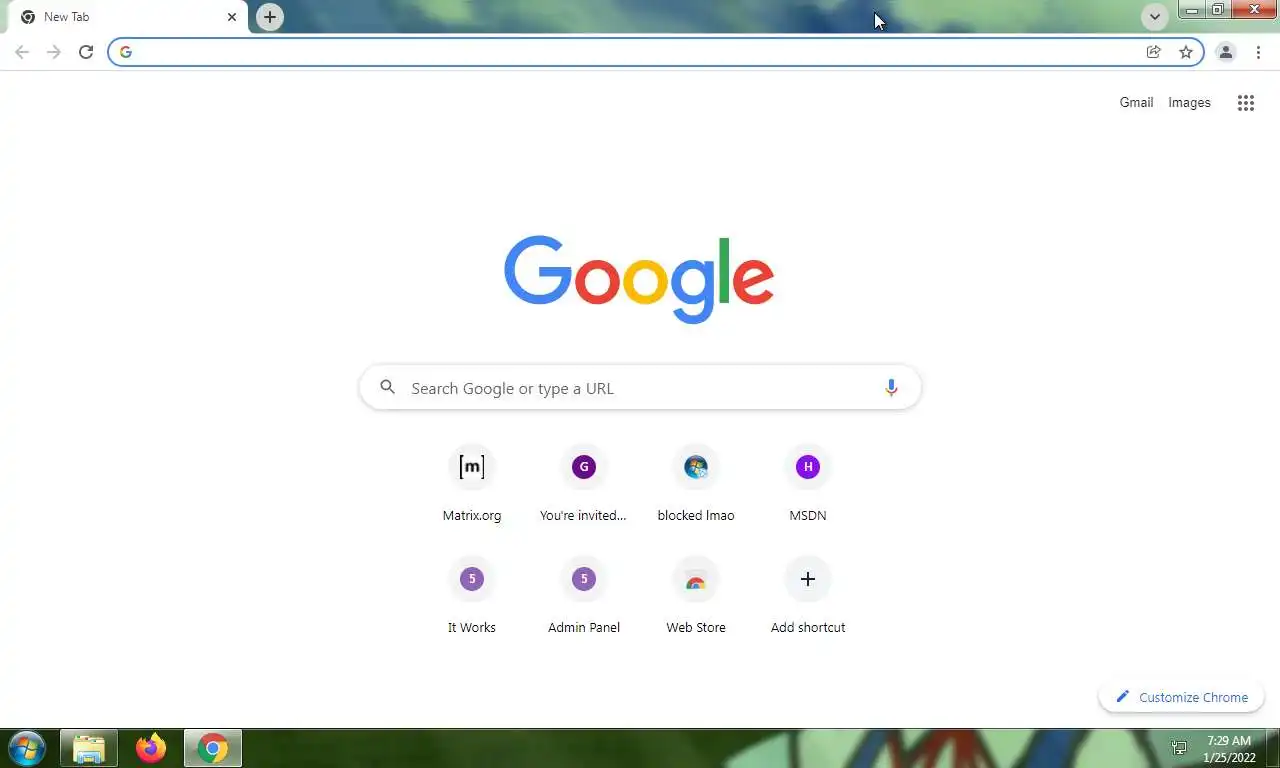Open the Windows Start menu
The height and width of the screenshot is (768, 1280).
click(26, 748)
